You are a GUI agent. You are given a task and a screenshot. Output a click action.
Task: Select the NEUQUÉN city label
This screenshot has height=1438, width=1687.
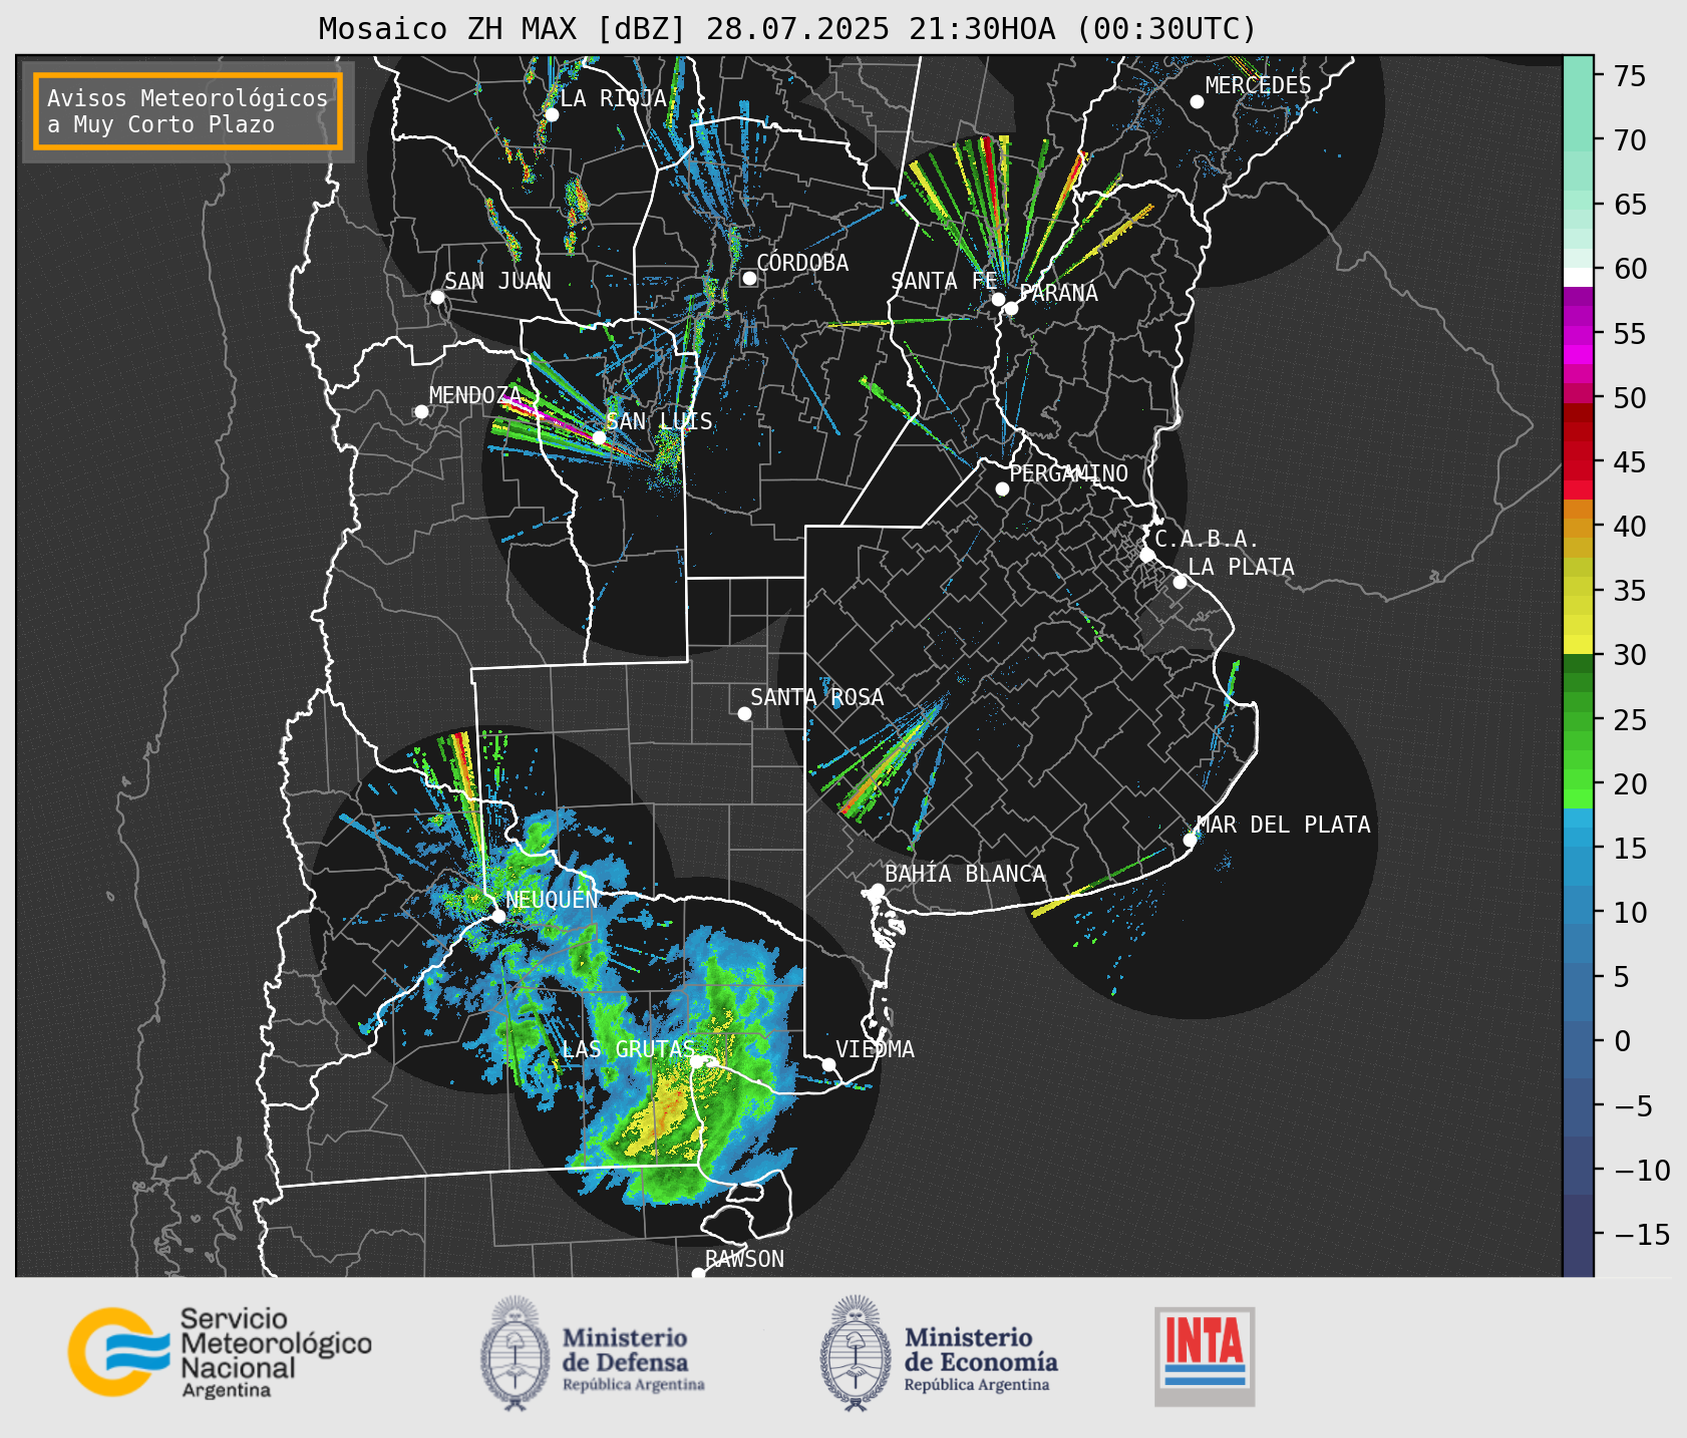coord(552,900)
